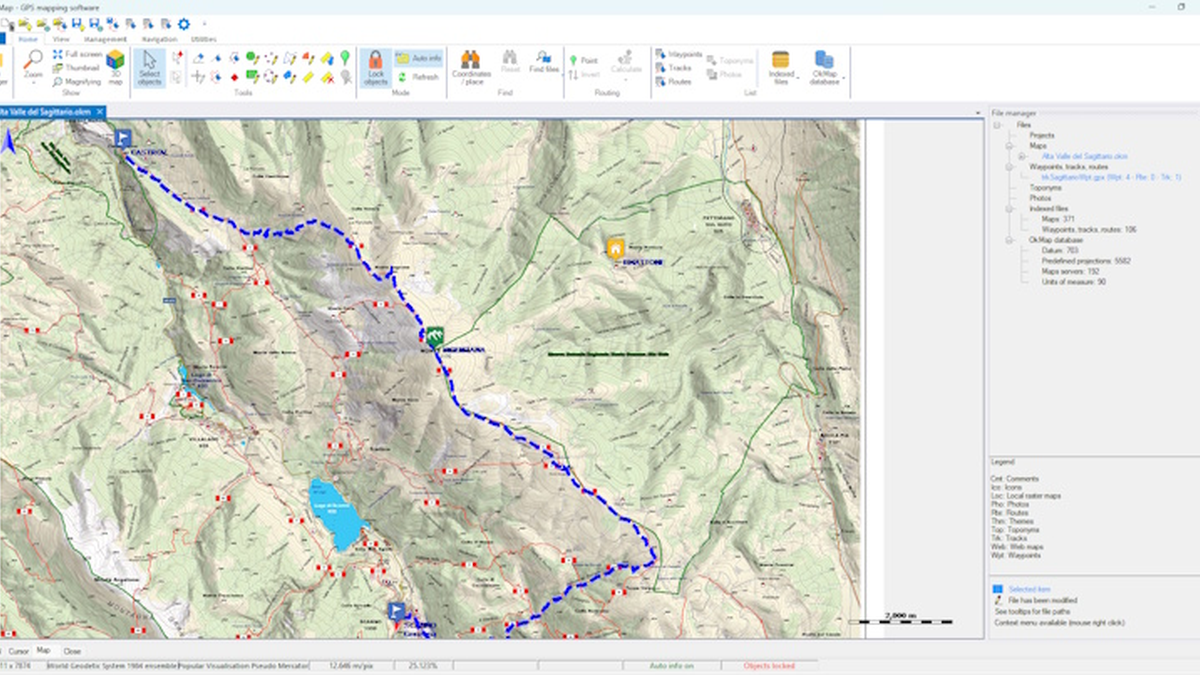Viewport: 1200px width, 675px height.
Task: Click the blue flag waypoint near Scanno
Action: point(396,611)
